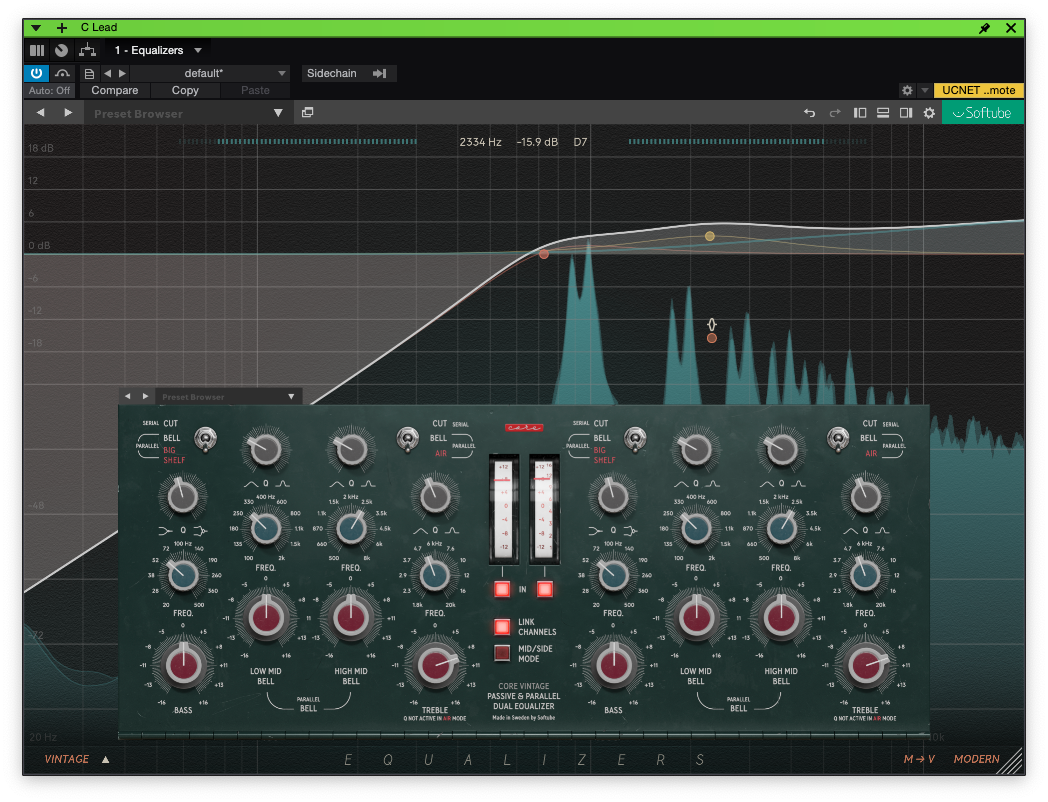
Task: Adjust the right channel 2 kHz high mid FREQ knob
Action: [781, 529]
